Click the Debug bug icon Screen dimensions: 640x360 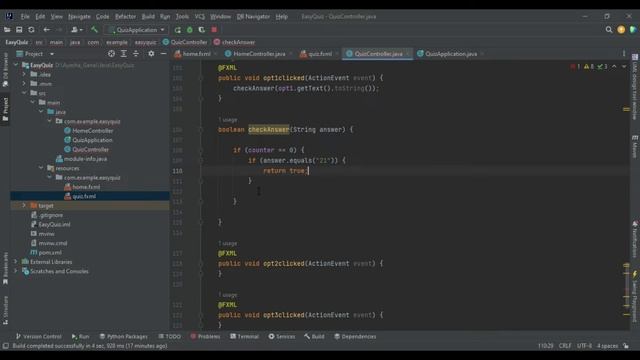[x=190, y=30]
